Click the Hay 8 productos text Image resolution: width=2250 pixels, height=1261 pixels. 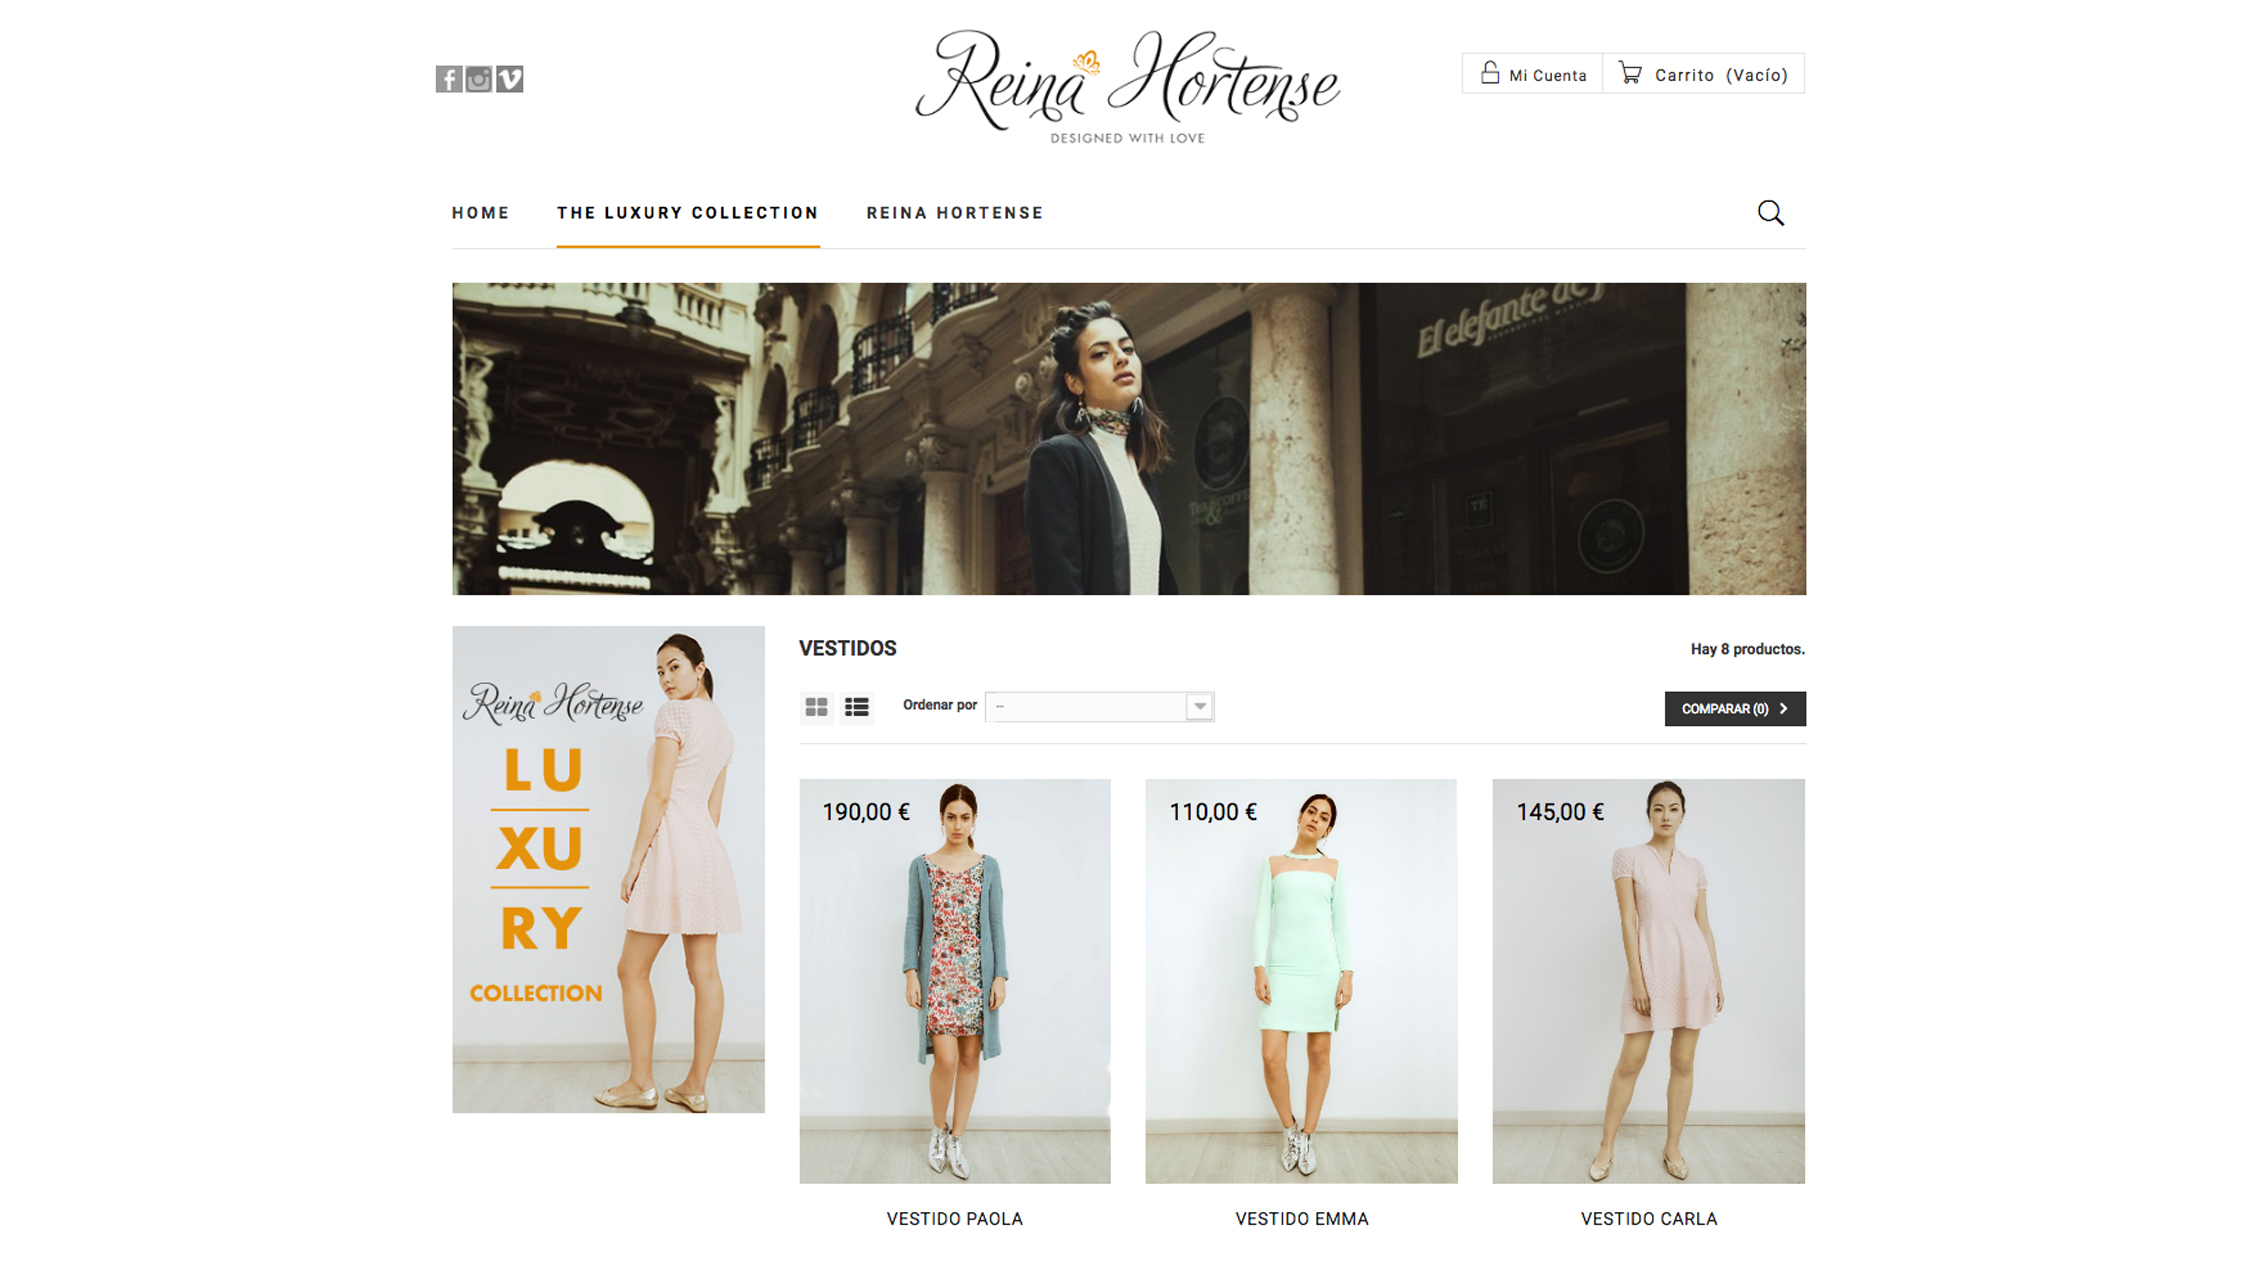[1748, 649]
